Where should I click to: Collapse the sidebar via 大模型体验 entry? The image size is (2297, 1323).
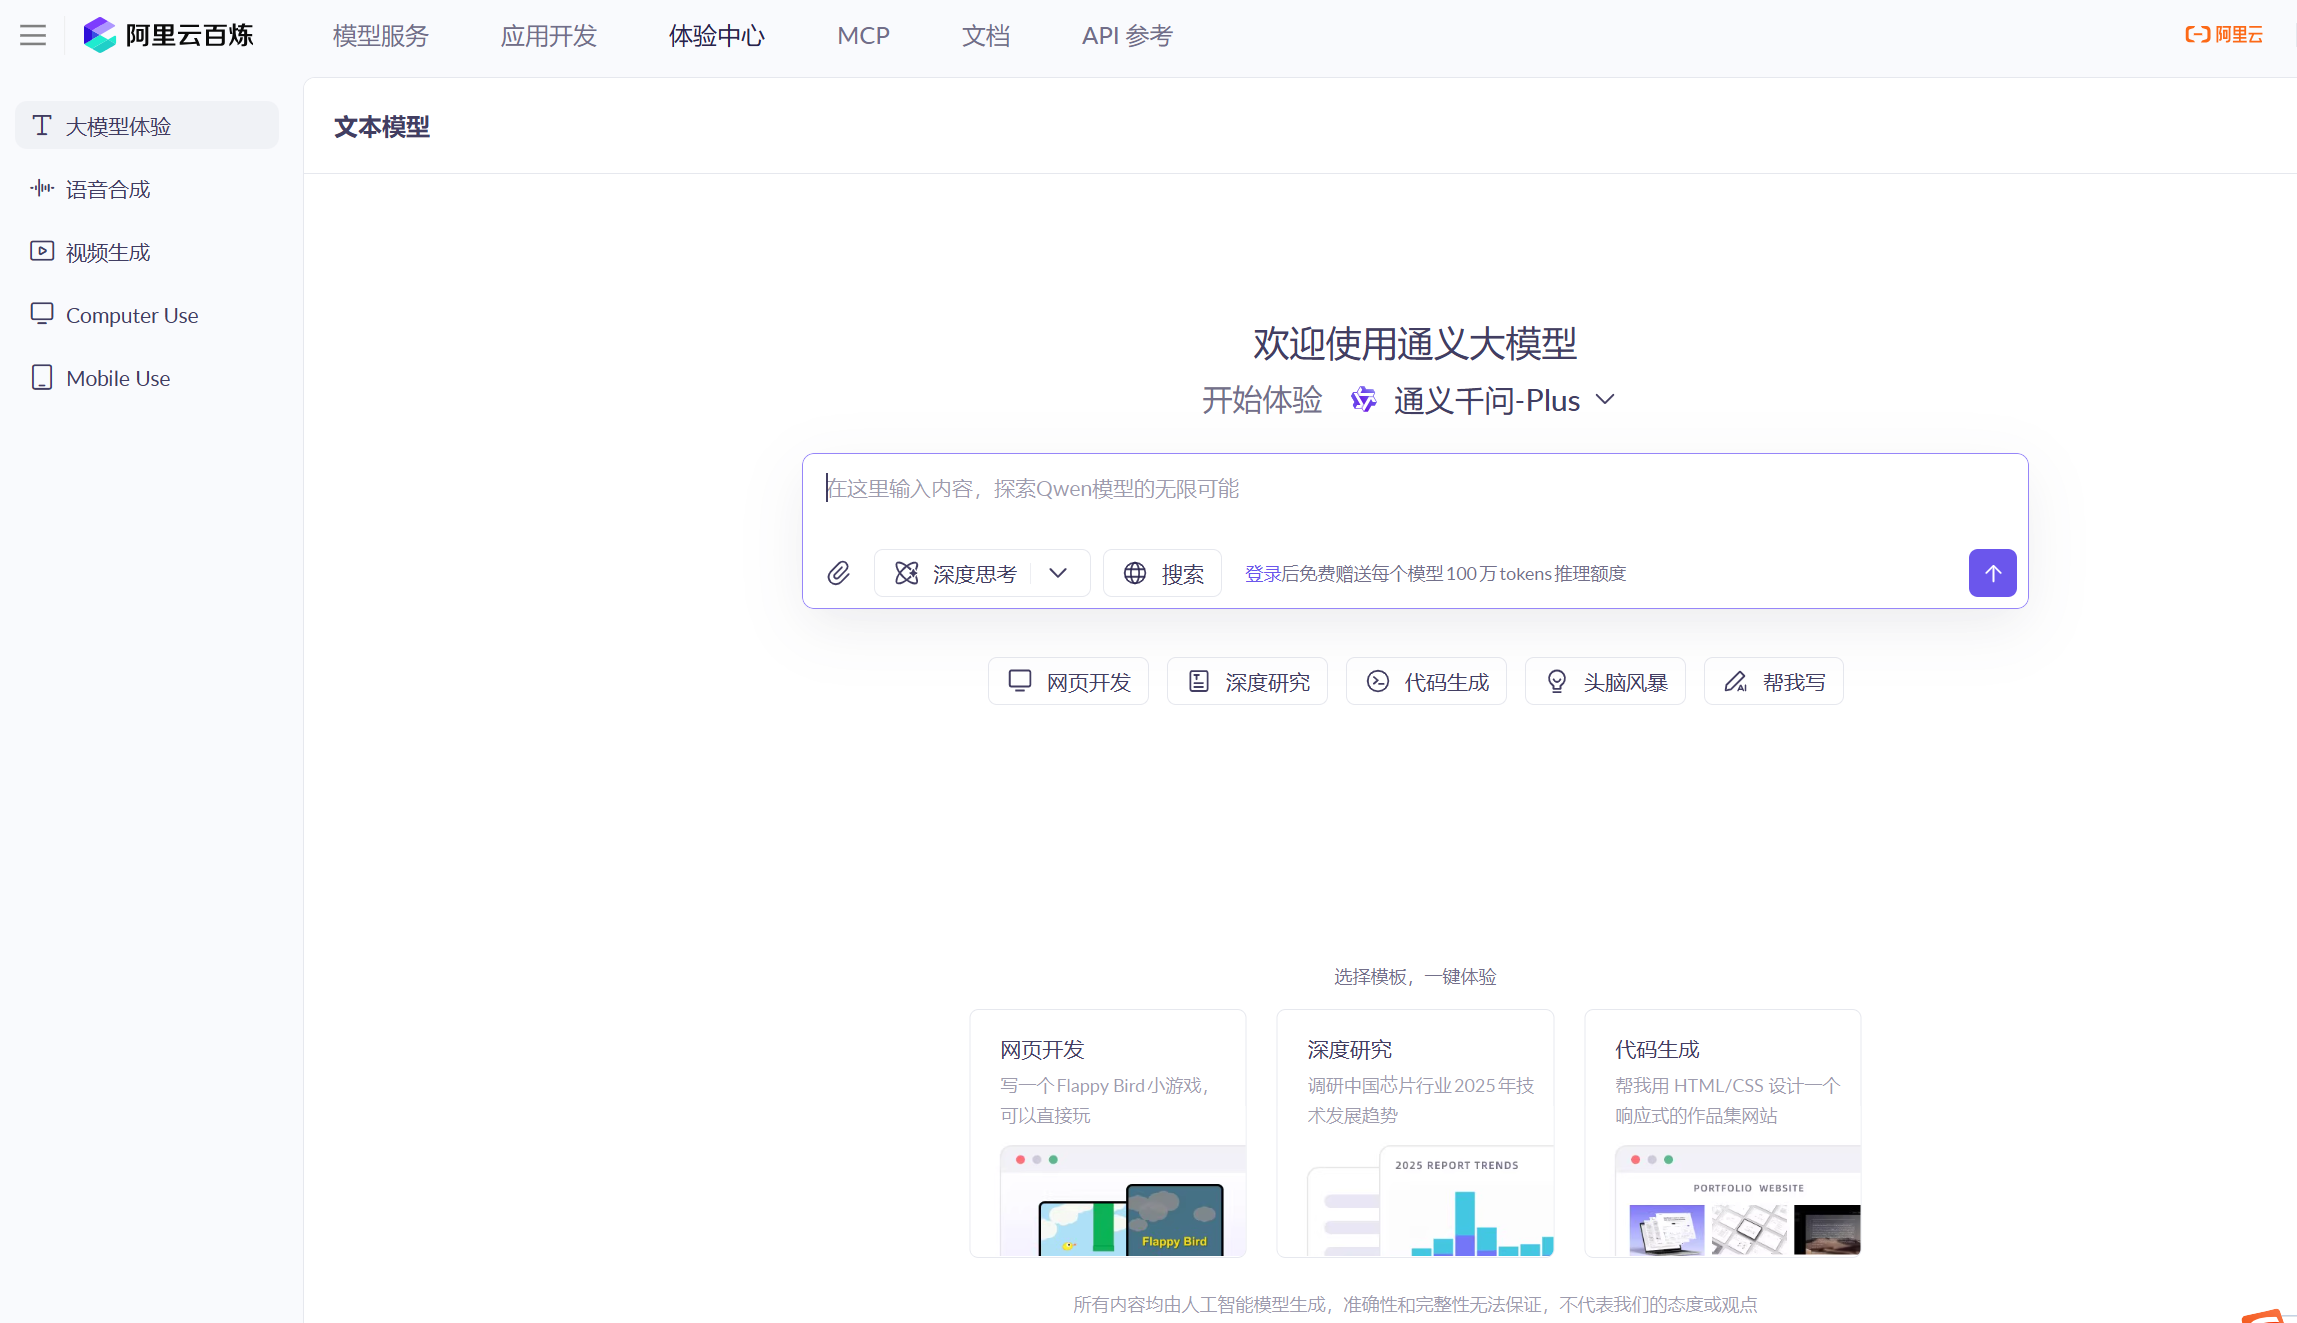pos(118,125)
